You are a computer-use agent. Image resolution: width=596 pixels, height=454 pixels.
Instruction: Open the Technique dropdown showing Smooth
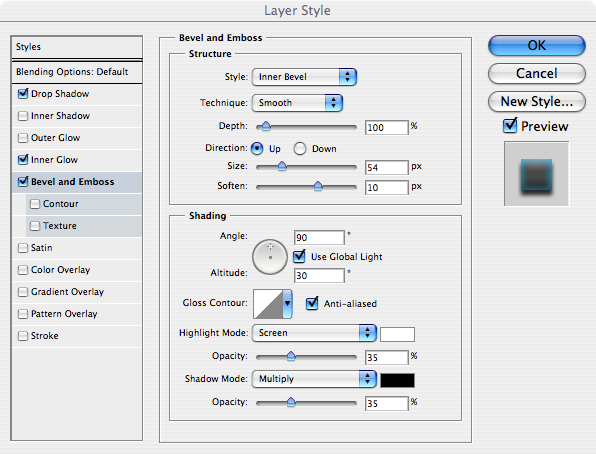point(297,103)
